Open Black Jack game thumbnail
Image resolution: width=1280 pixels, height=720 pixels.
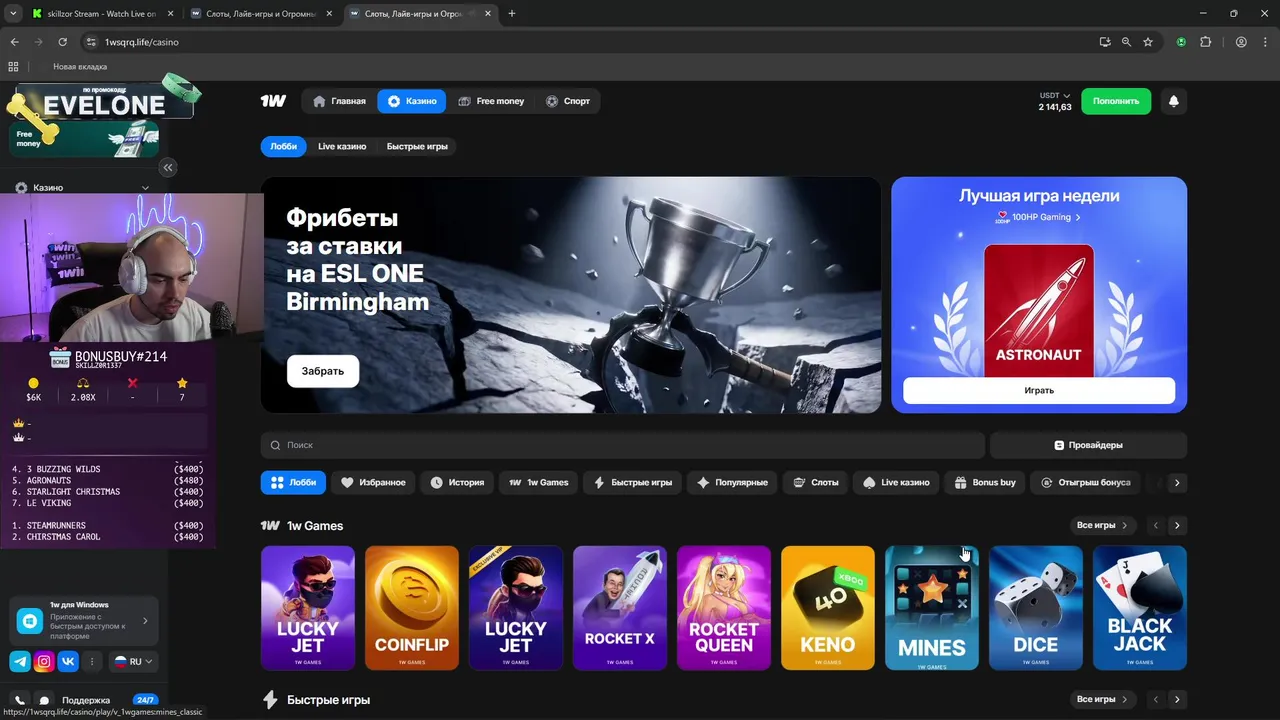pyautogui.click(x=1140, y=608)
